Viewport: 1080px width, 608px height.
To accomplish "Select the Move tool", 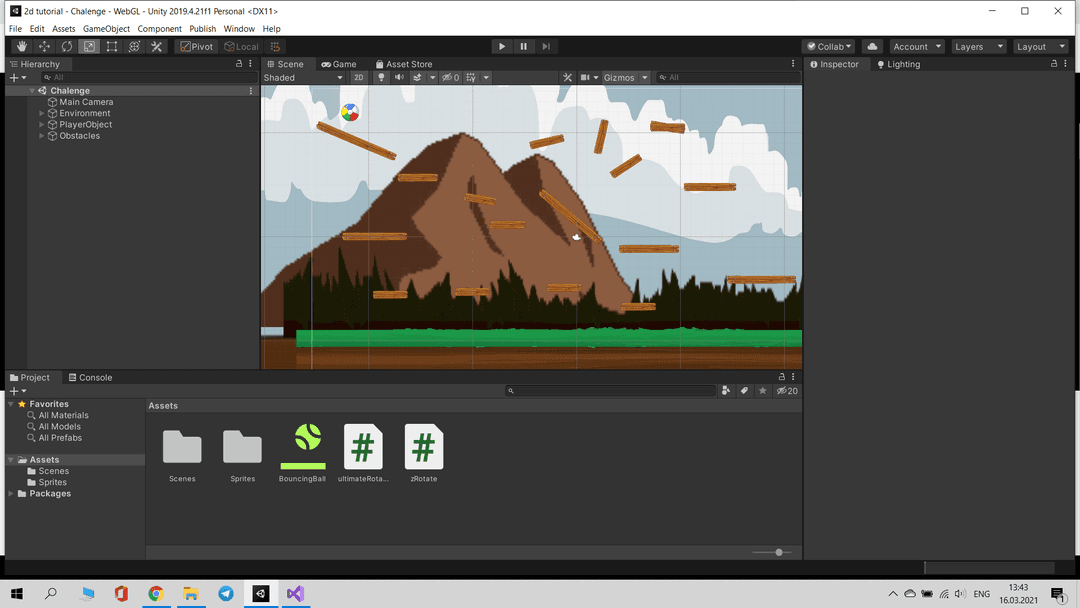I will point(44,47).
